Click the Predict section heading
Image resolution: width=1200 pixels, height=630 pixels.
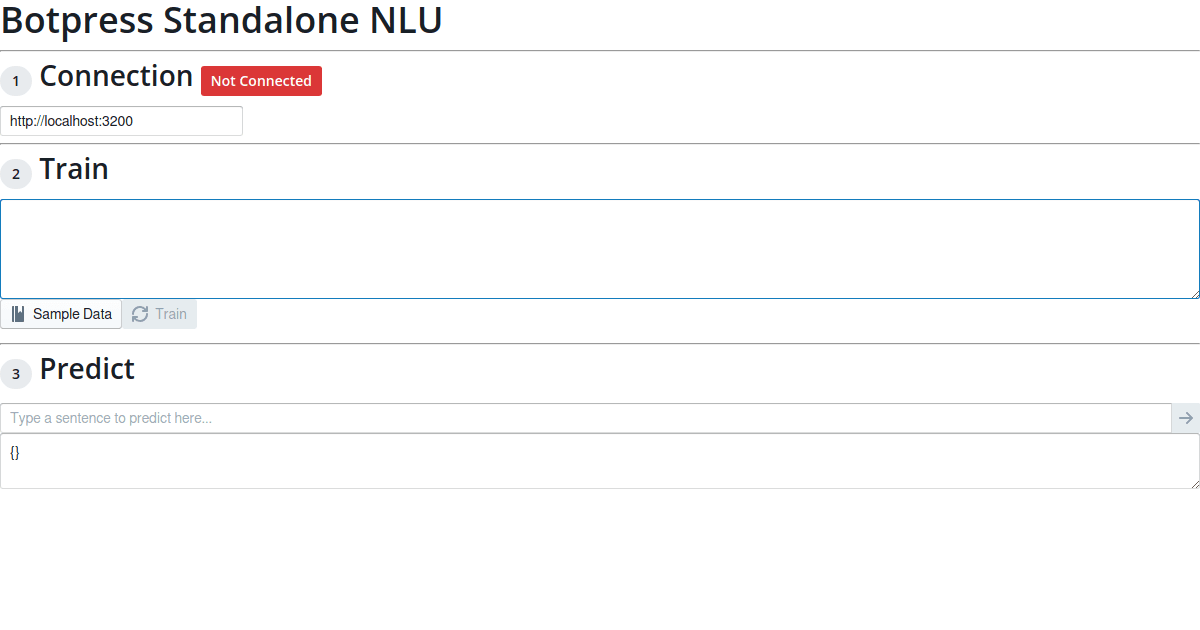(87, 369)
